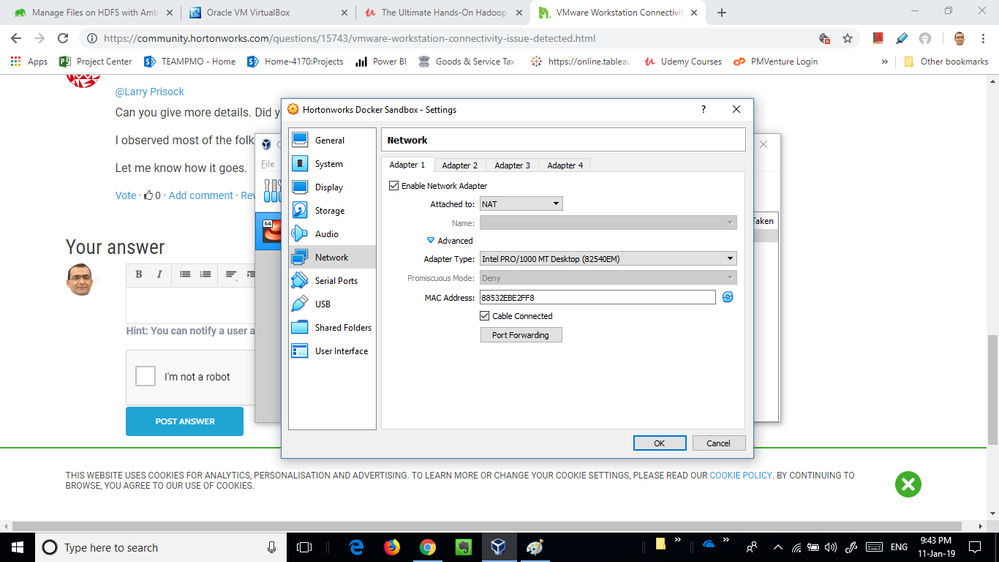Open the Other bookmarks folder
Screen dimensions: 999x562
coord(946,62)
